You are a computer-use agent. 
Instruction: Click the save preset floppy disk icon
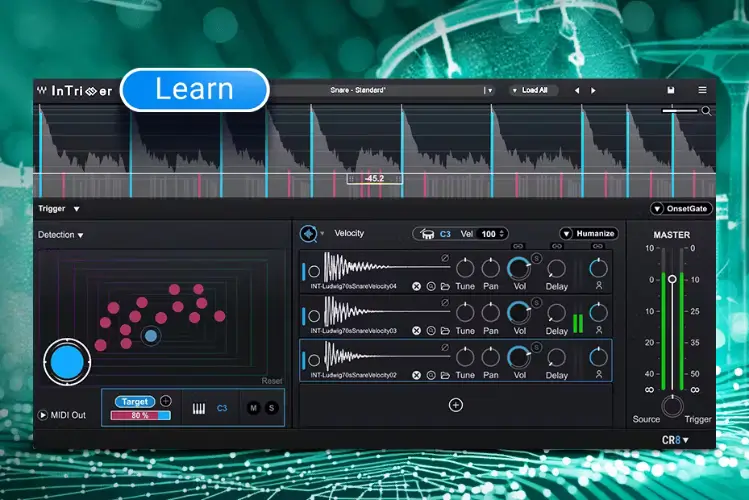point(671,90)
